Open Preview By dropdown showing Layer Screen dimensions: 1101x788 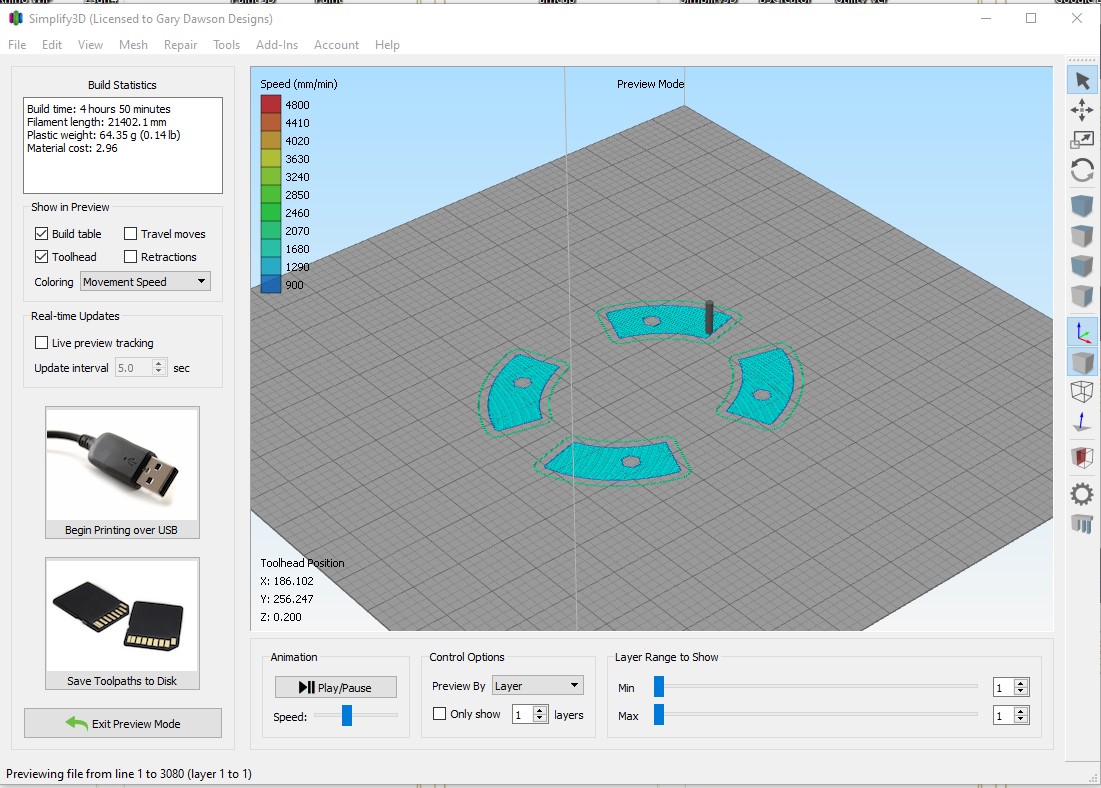pyautogui.click(x=537, y=685)
